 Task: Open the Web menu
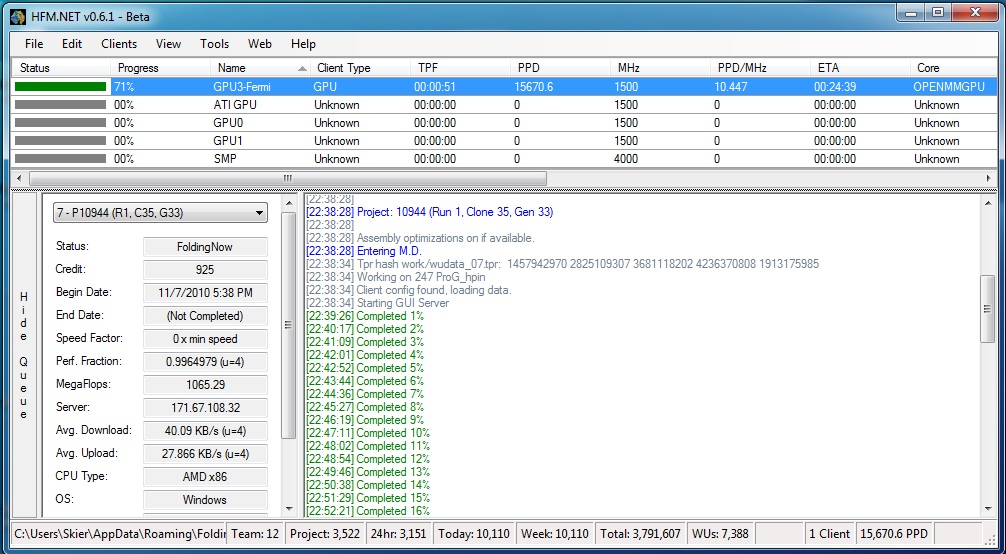coord(260,44)
